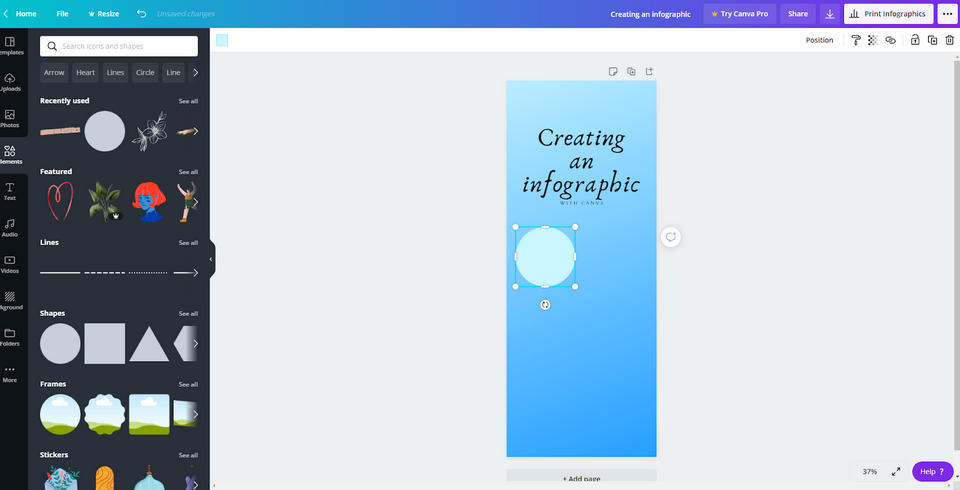The image size is (960, 490).
Task: Click the copy style paint roller icon
Action: [x=856, y=40]
